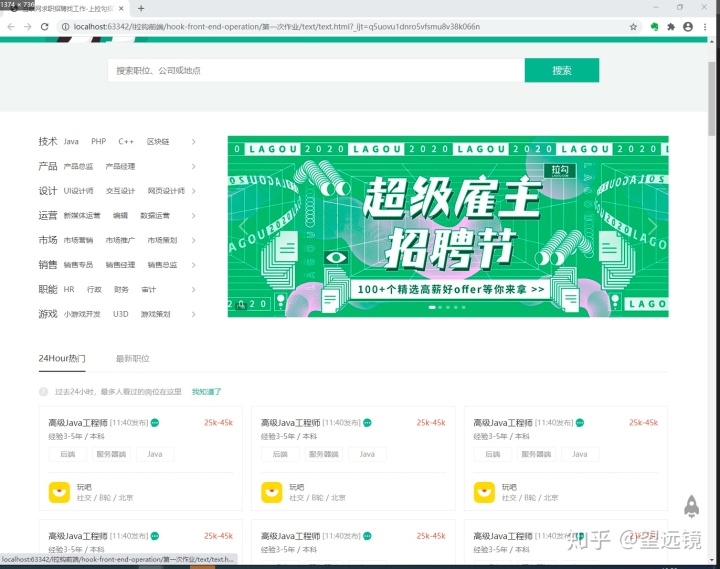
Task: Click green chat icon on first job card
Action: coord(155,423)
